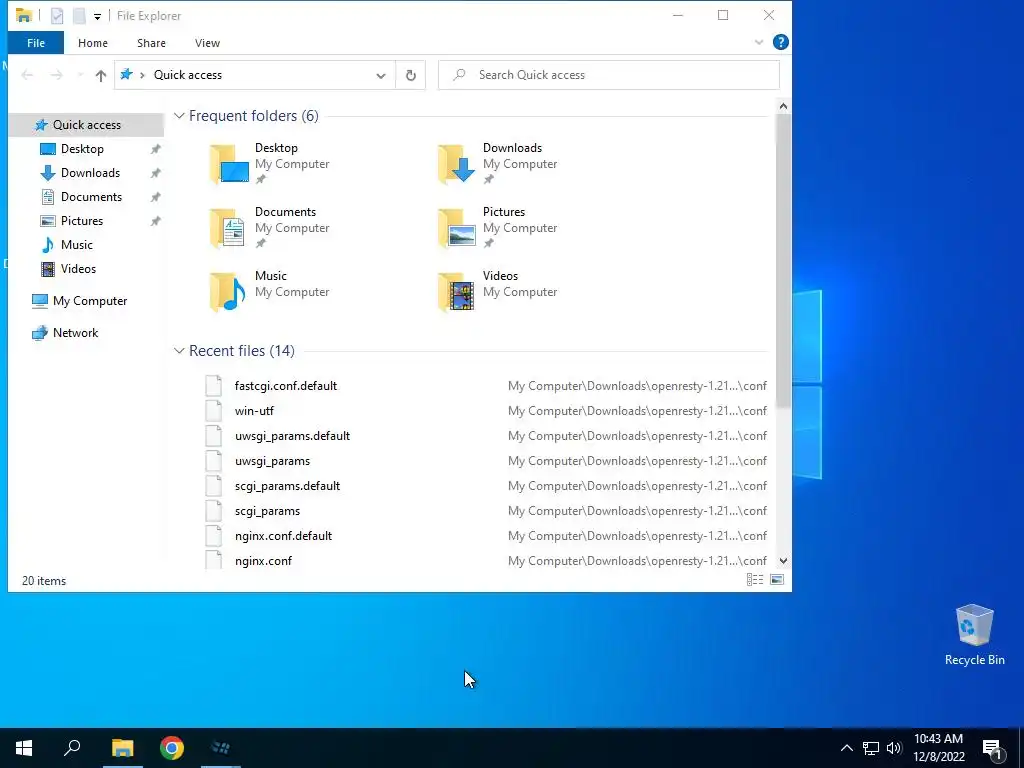Image resolution: width=1024 pixels, height=768 pixels.
Task: Switch to Large icons view layout icon
Action: coord(776,580)
